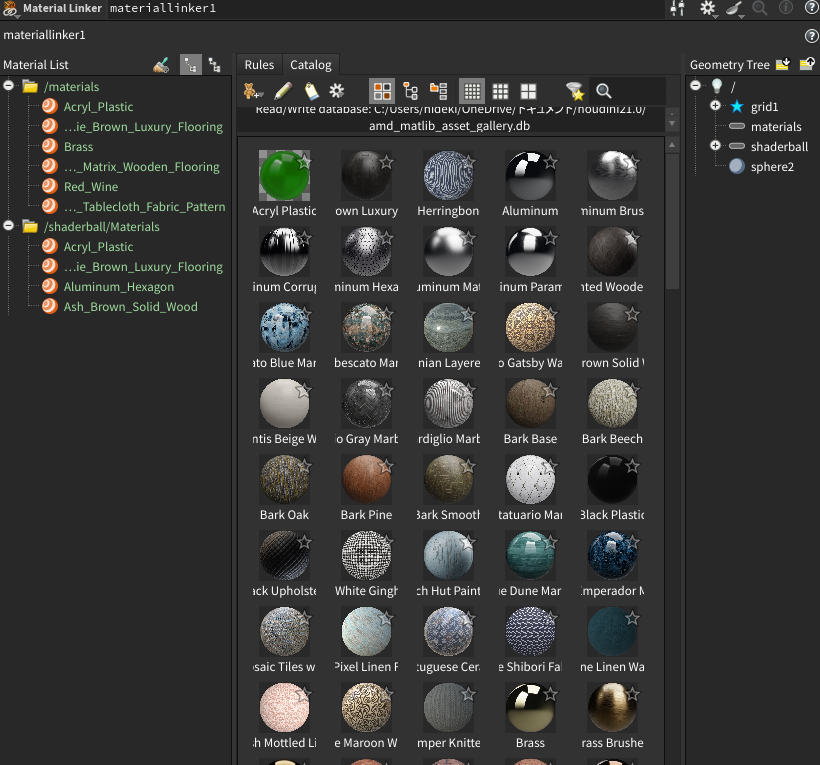Screen dimensions: 820x765
Task: Switch to the Catalog tab
Action: tap(311, 65)
